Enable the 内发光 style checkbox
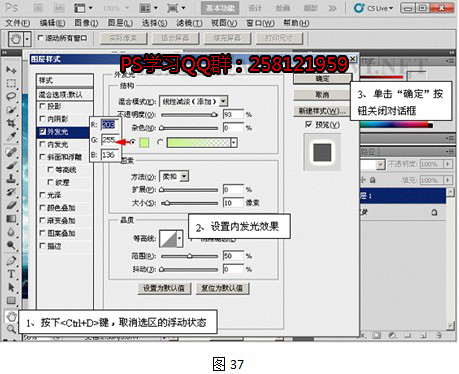Image resolution: width=459 pixels, height=374 pixels. pyautogui.click(x=42, y=144)
